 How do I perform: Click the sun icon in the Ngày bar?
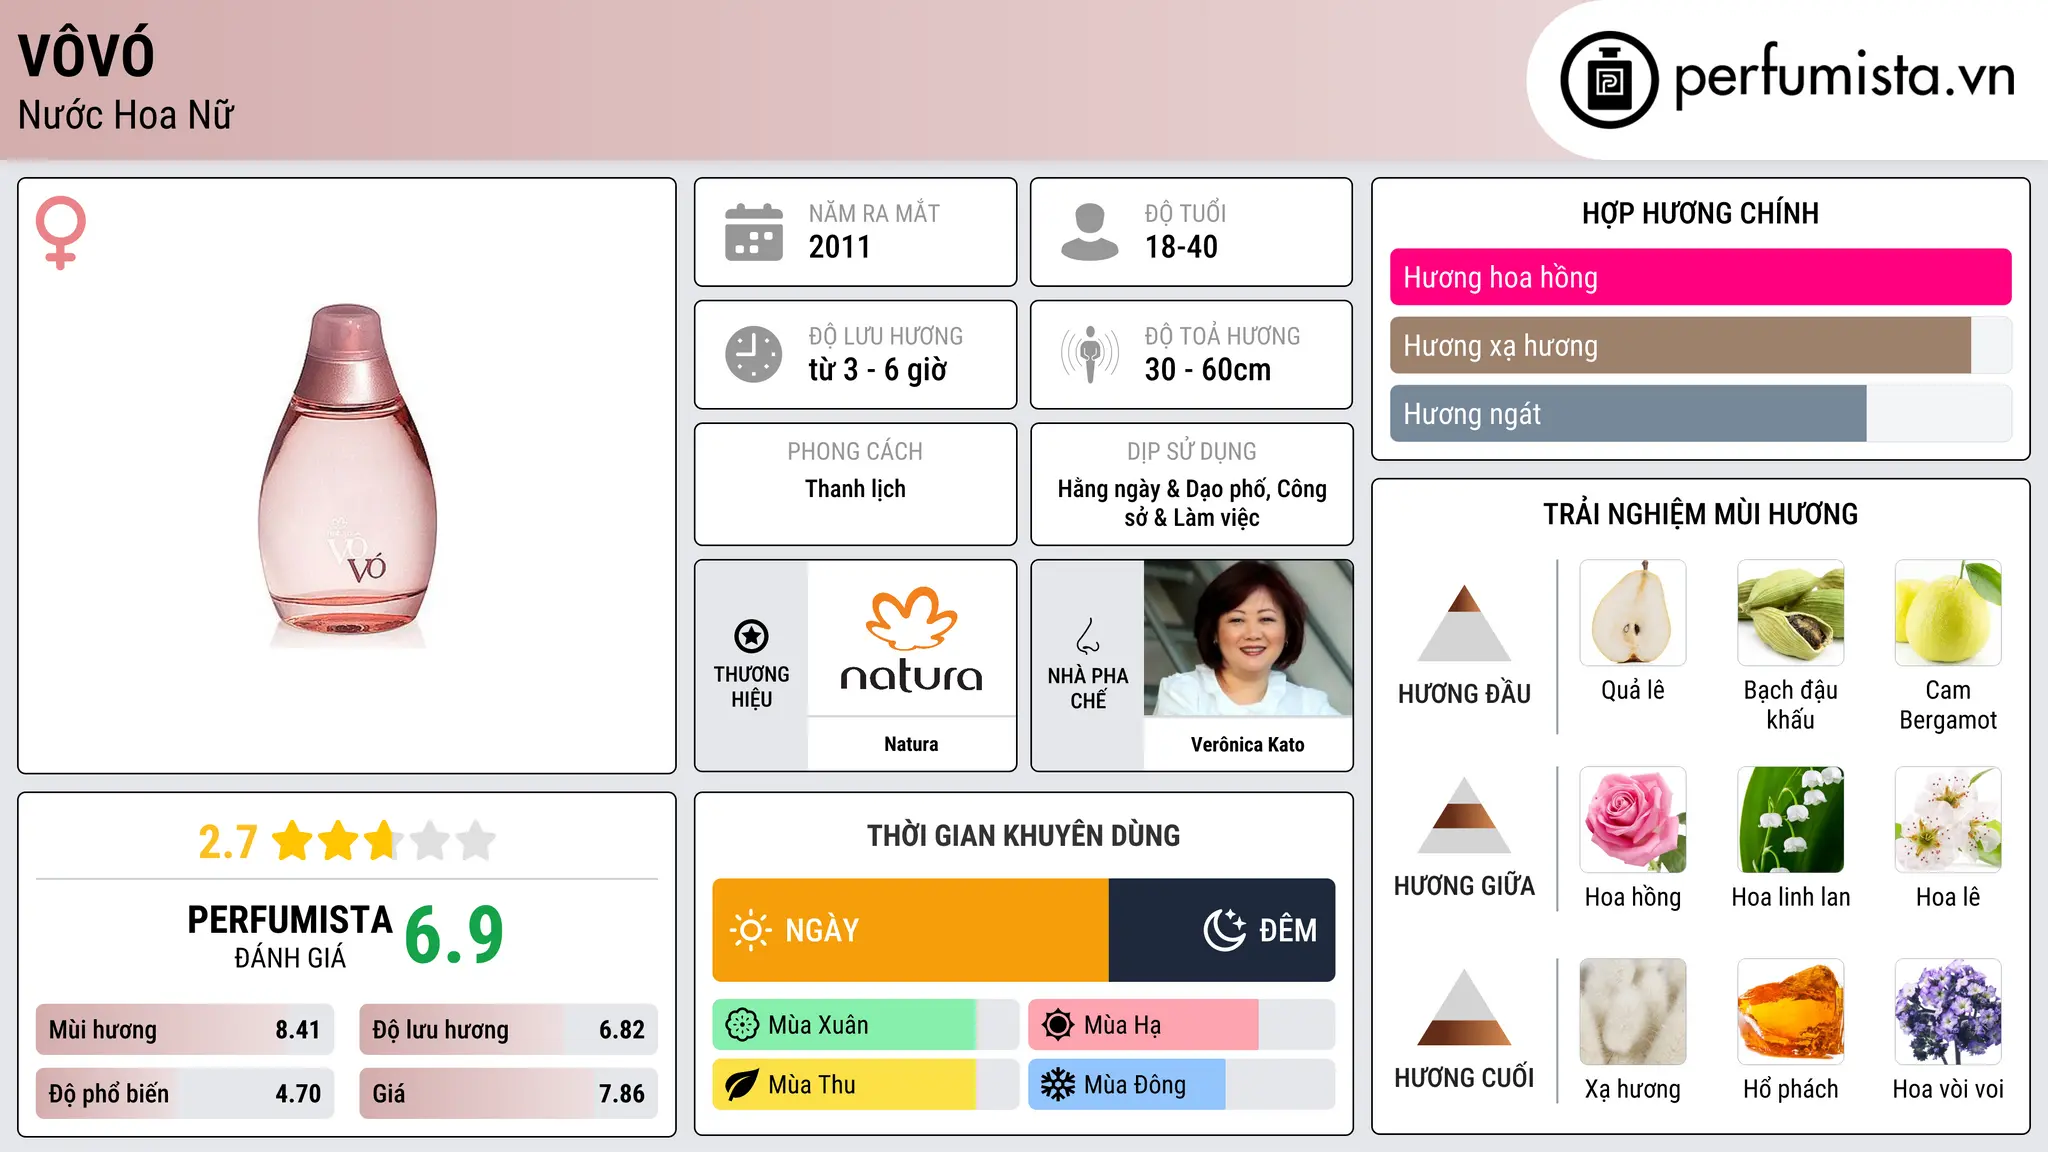coord(750,930)
